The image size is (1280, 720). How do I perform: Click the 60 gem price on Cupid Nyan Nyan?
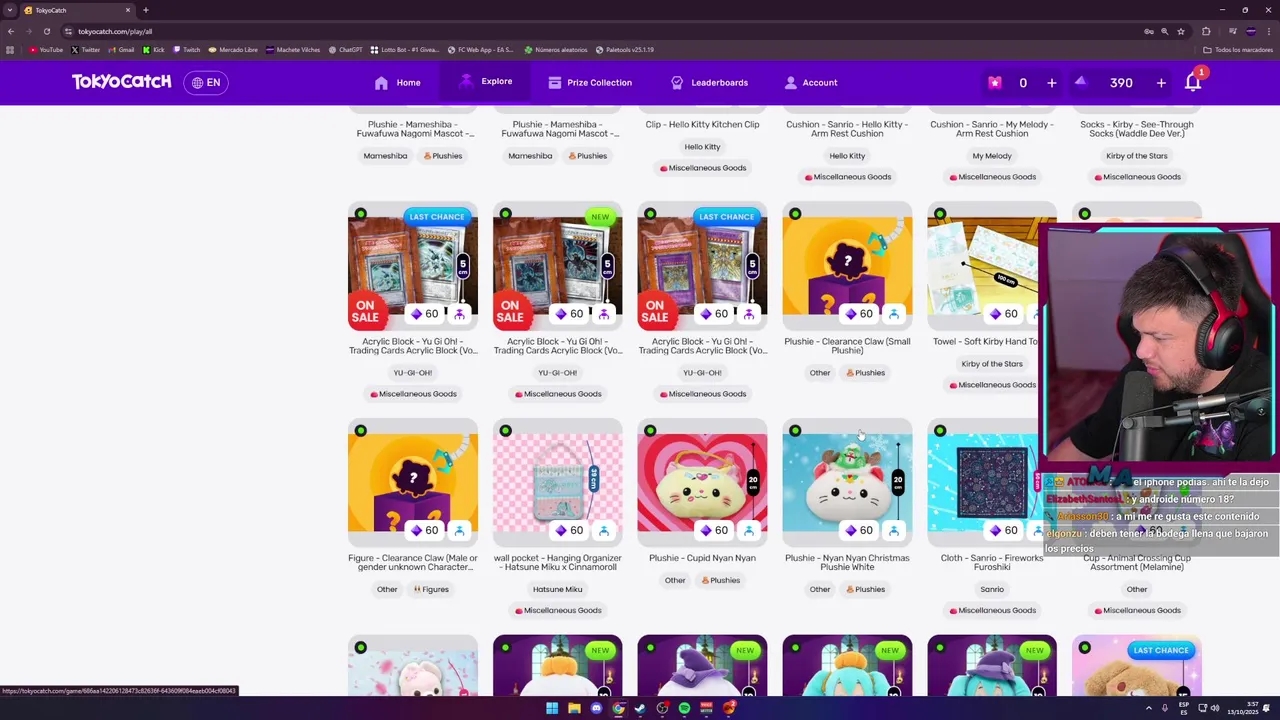(x=714, y=531)
